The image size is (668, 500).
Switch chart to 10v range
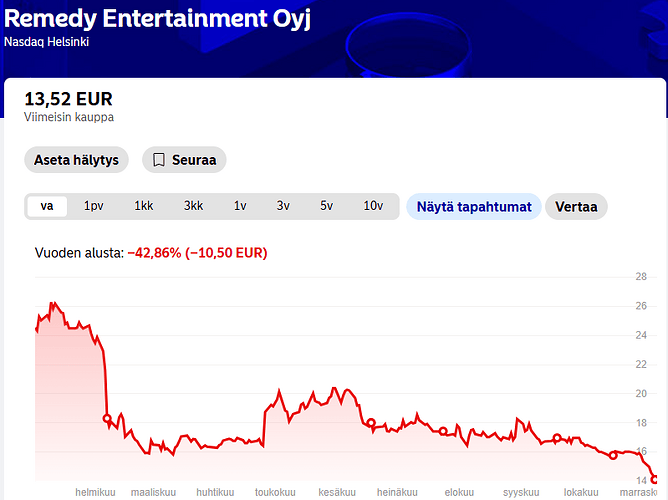coord(373,206)
